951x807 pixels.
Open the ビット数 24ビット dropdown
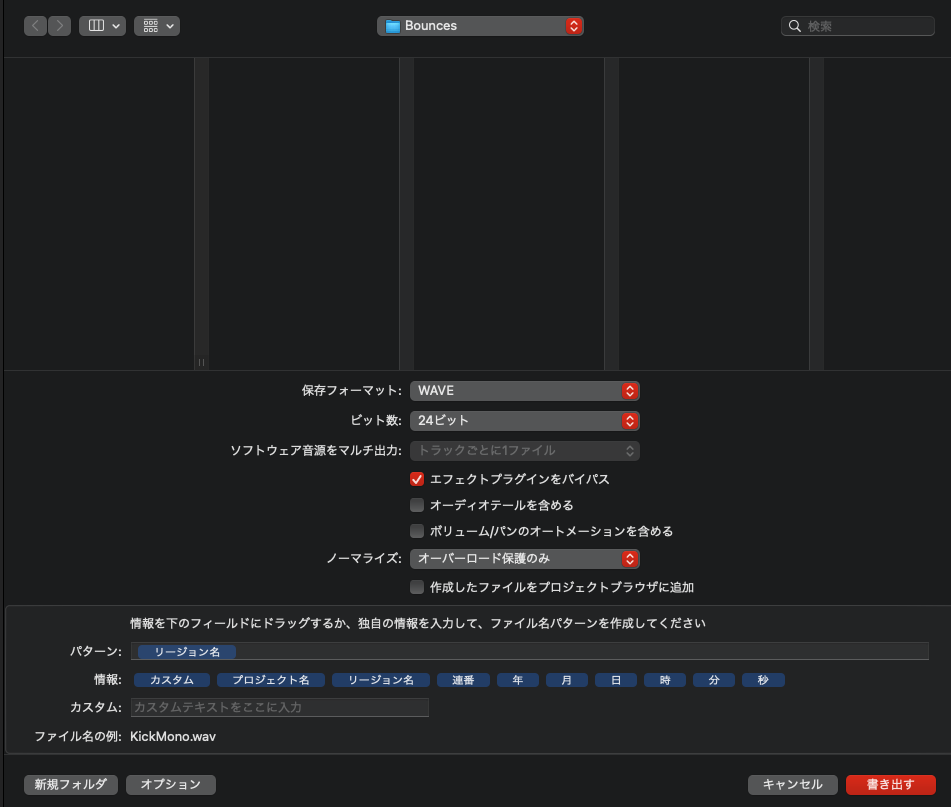(524, 421)
